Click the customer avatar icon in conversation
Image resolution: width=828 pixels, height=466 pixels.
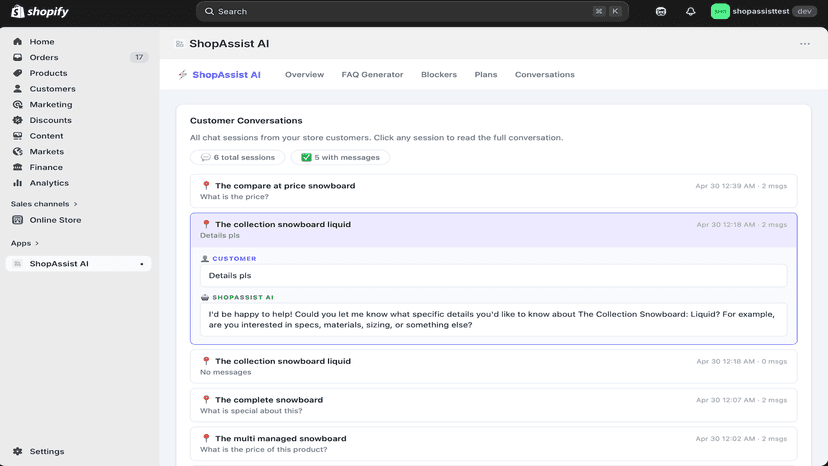pyautogui.click(x=205, y=259)
